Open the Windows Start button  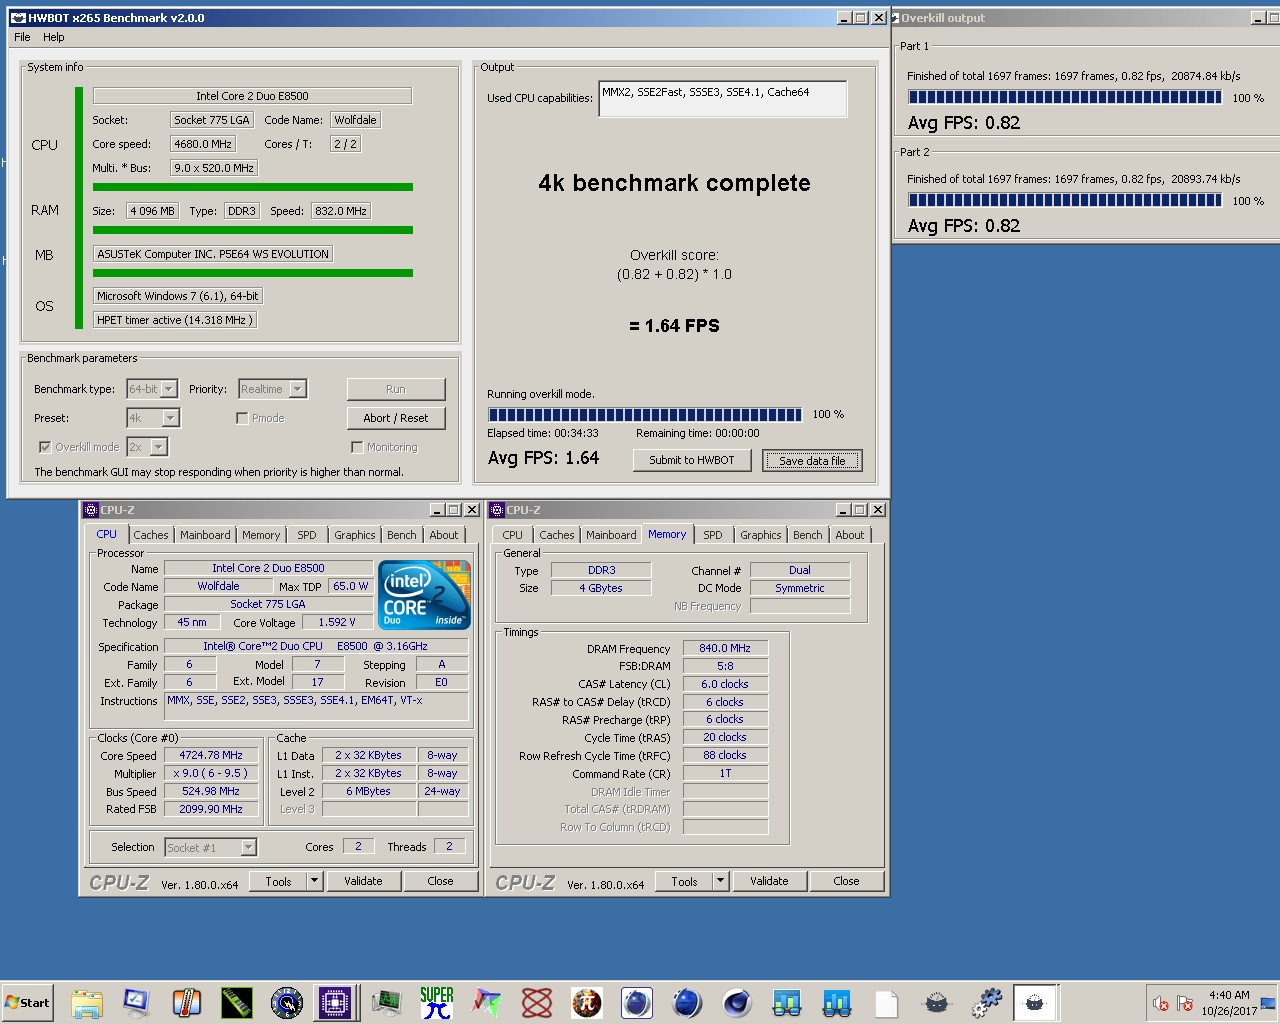click(27, 1002)
